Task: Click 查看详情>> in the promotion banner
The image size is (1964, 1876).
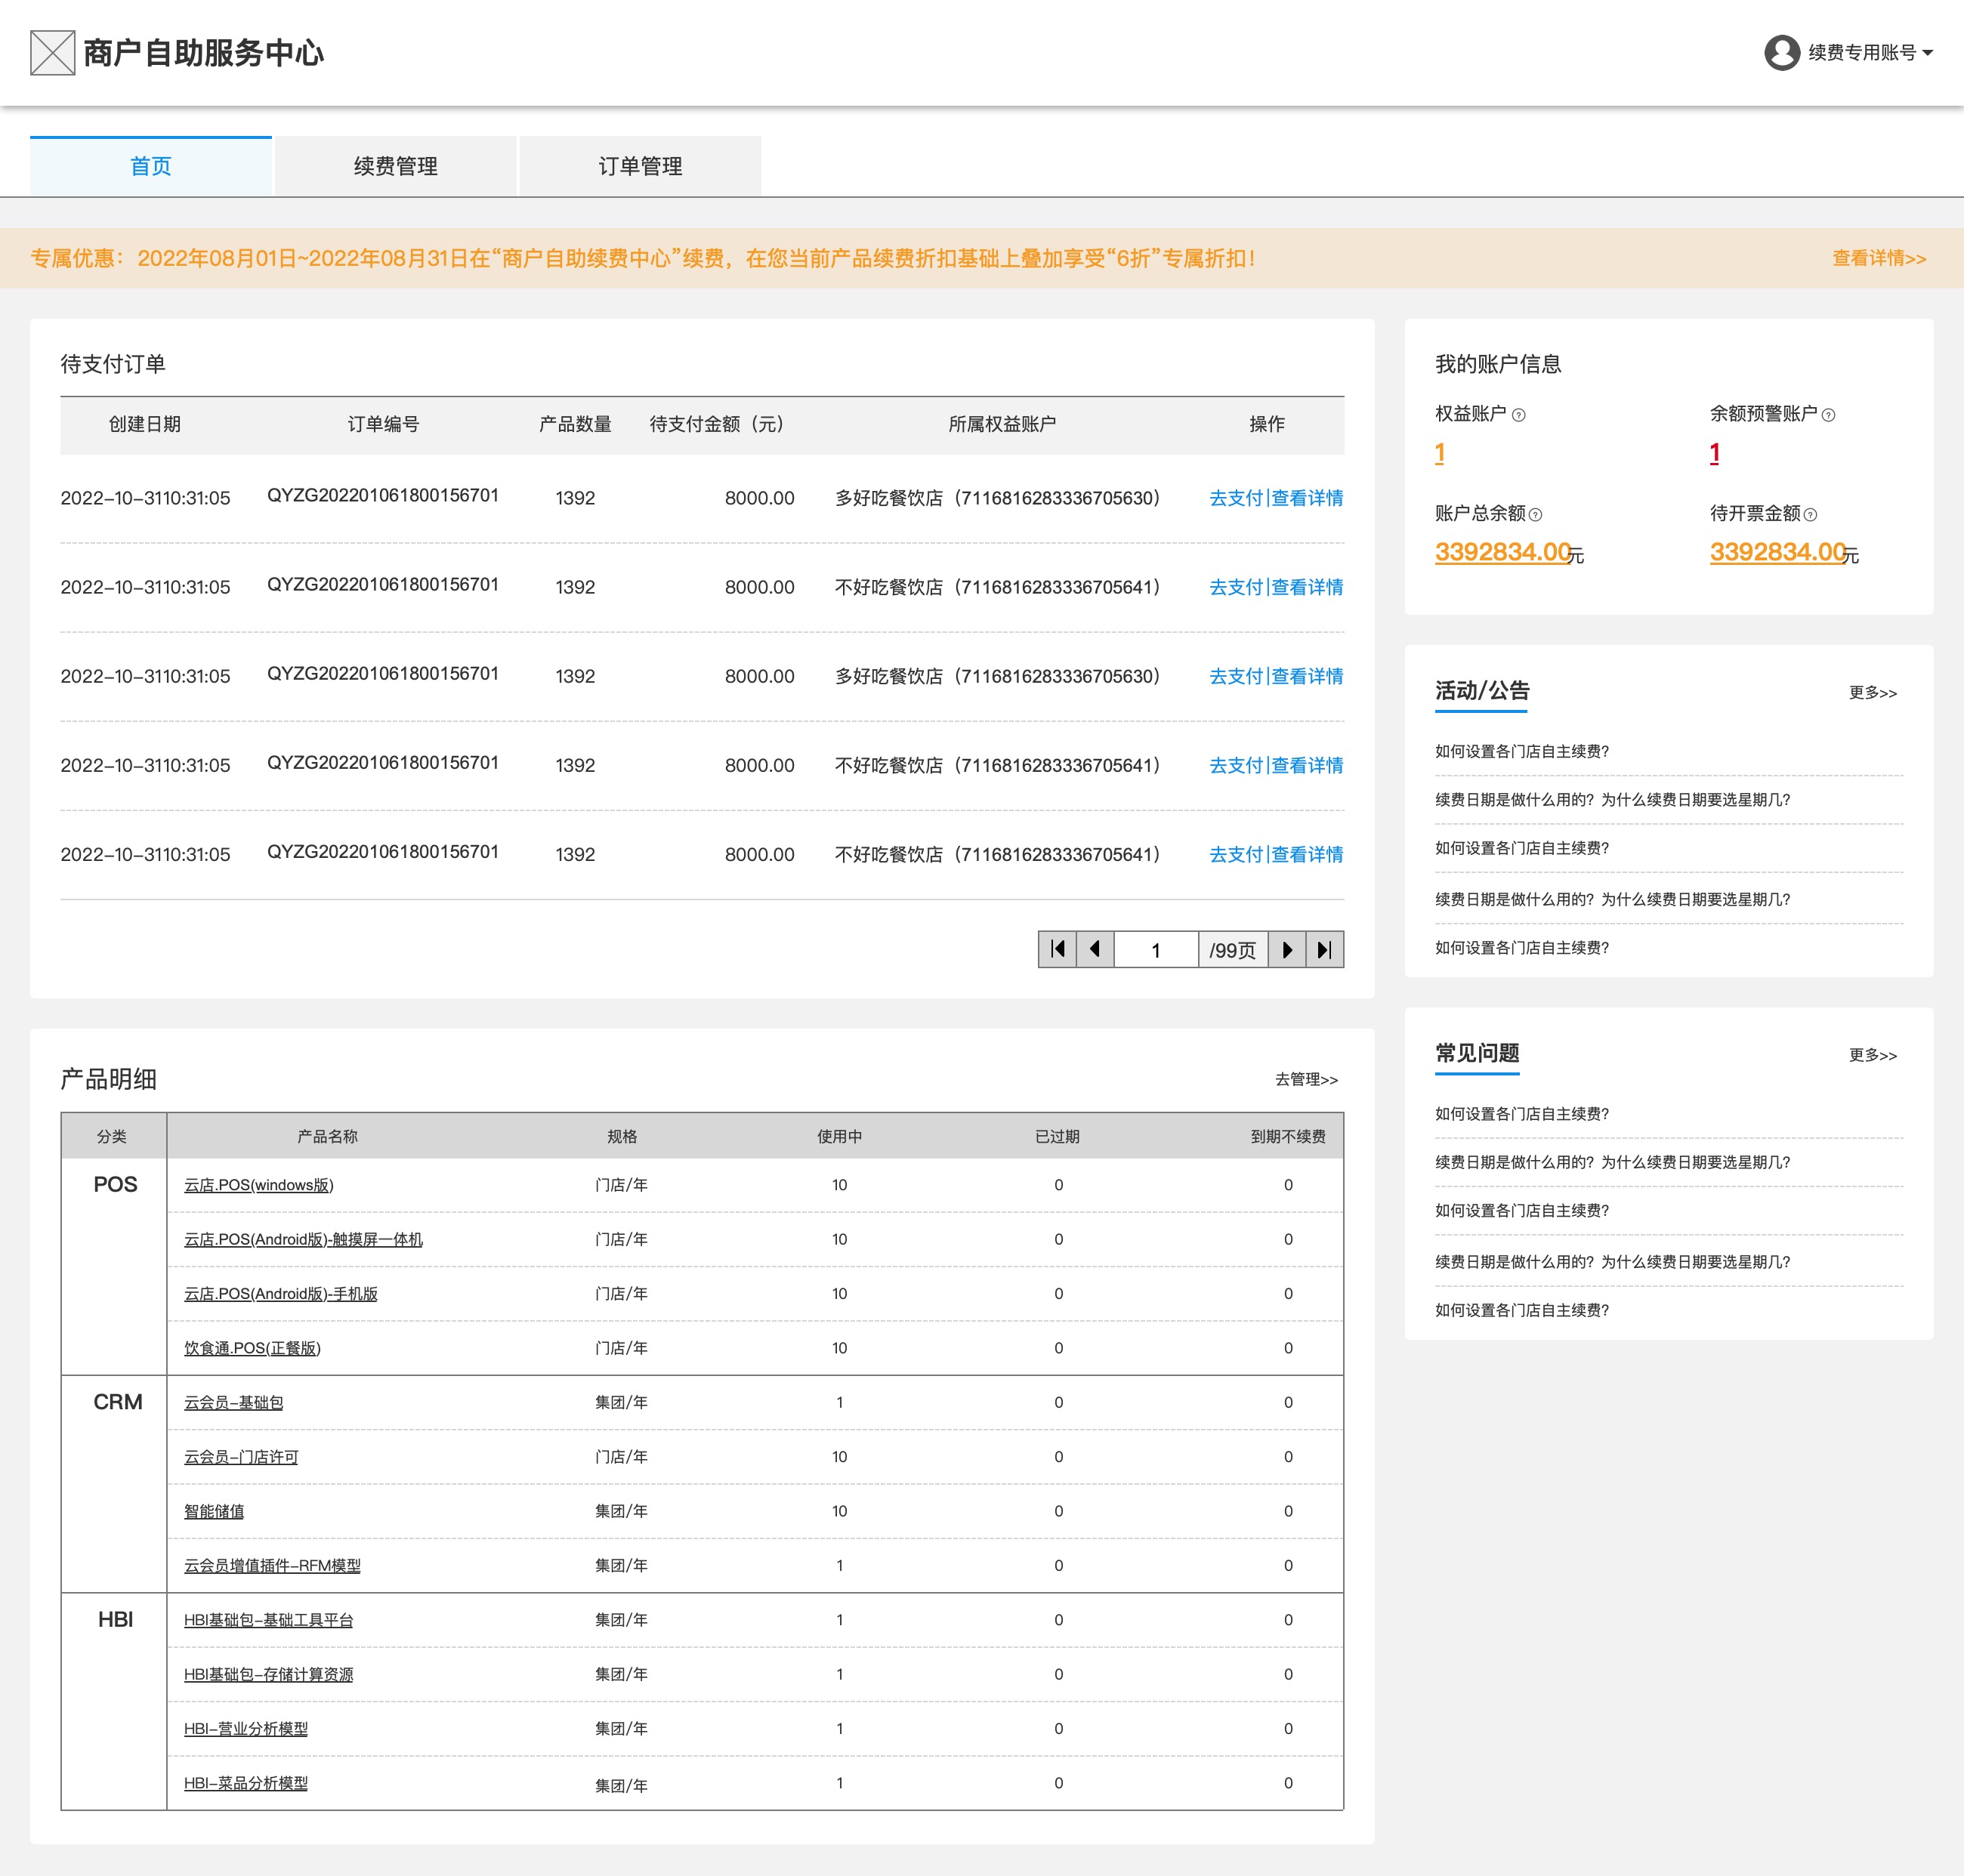Action: 1879,258
